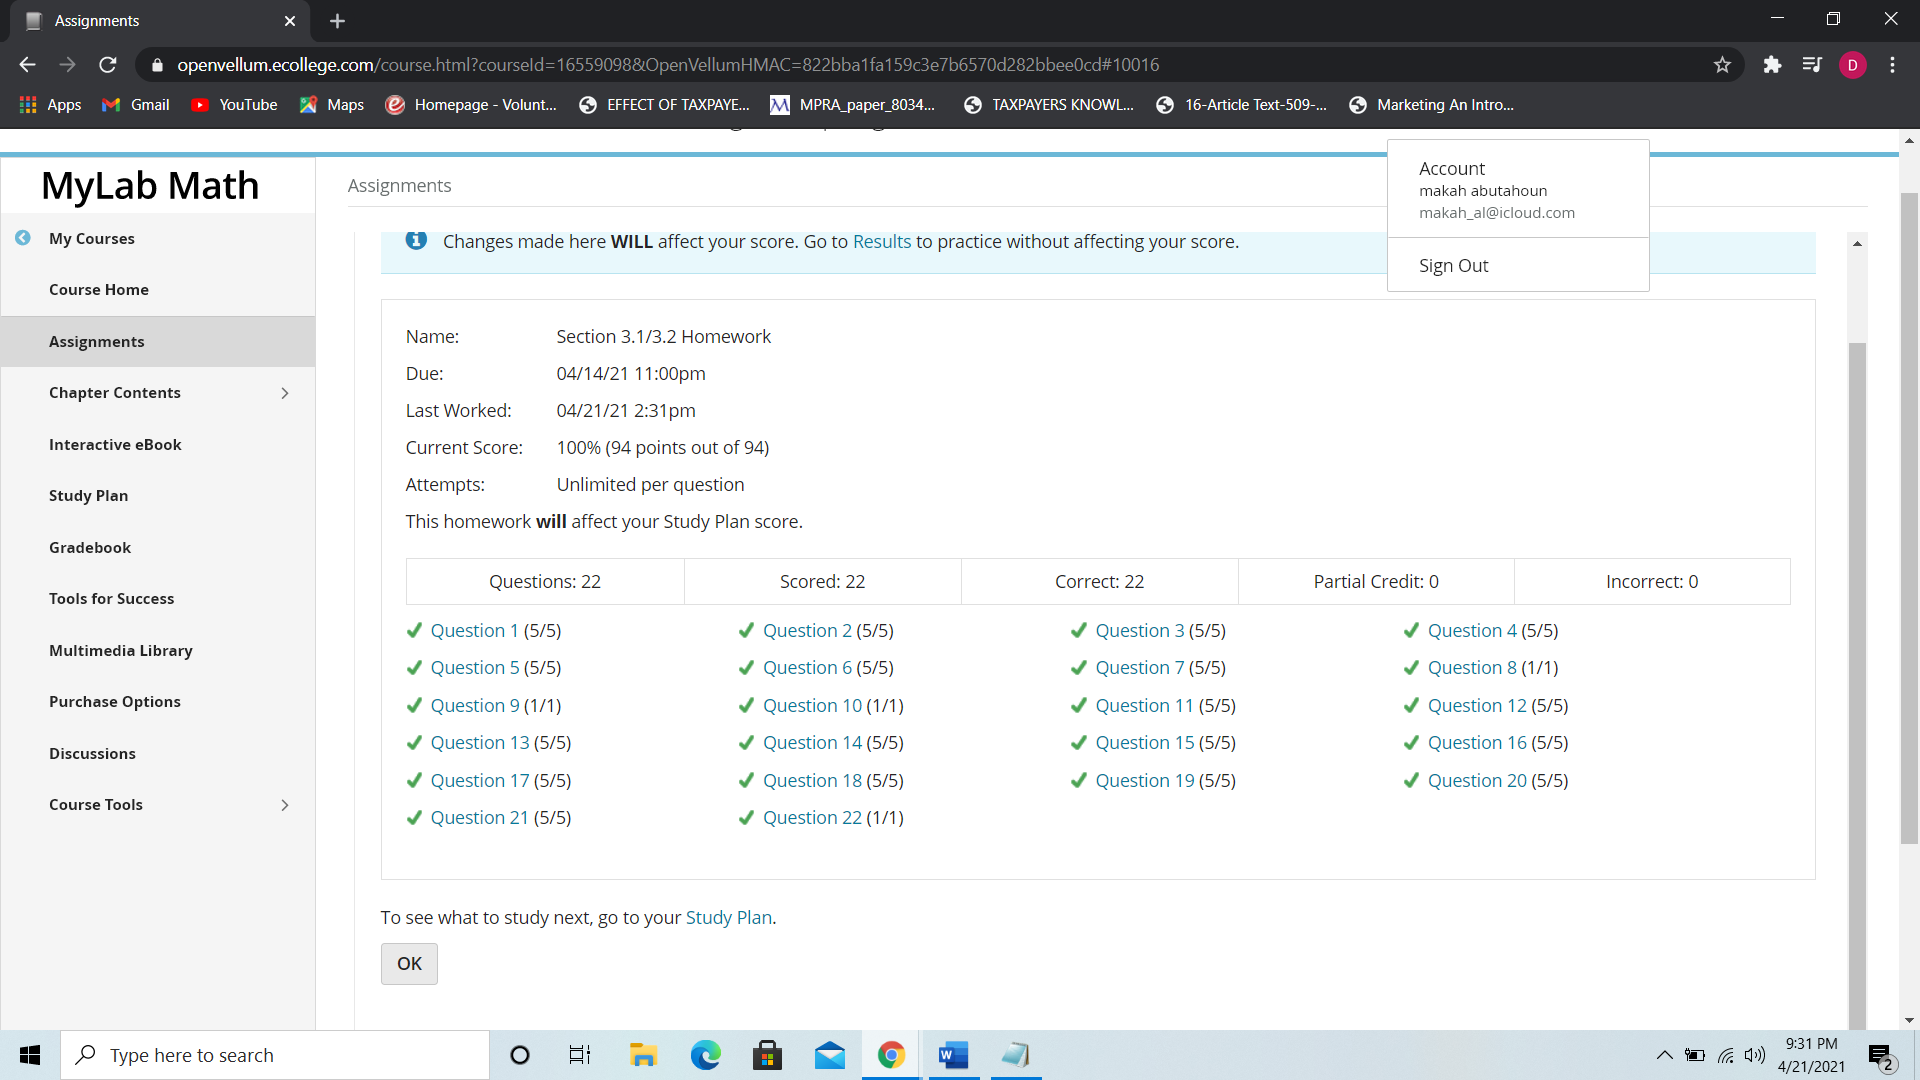Click the back arrow beside My Courses
Viewport: 1920px width, 1080px height.
point(23,238)
